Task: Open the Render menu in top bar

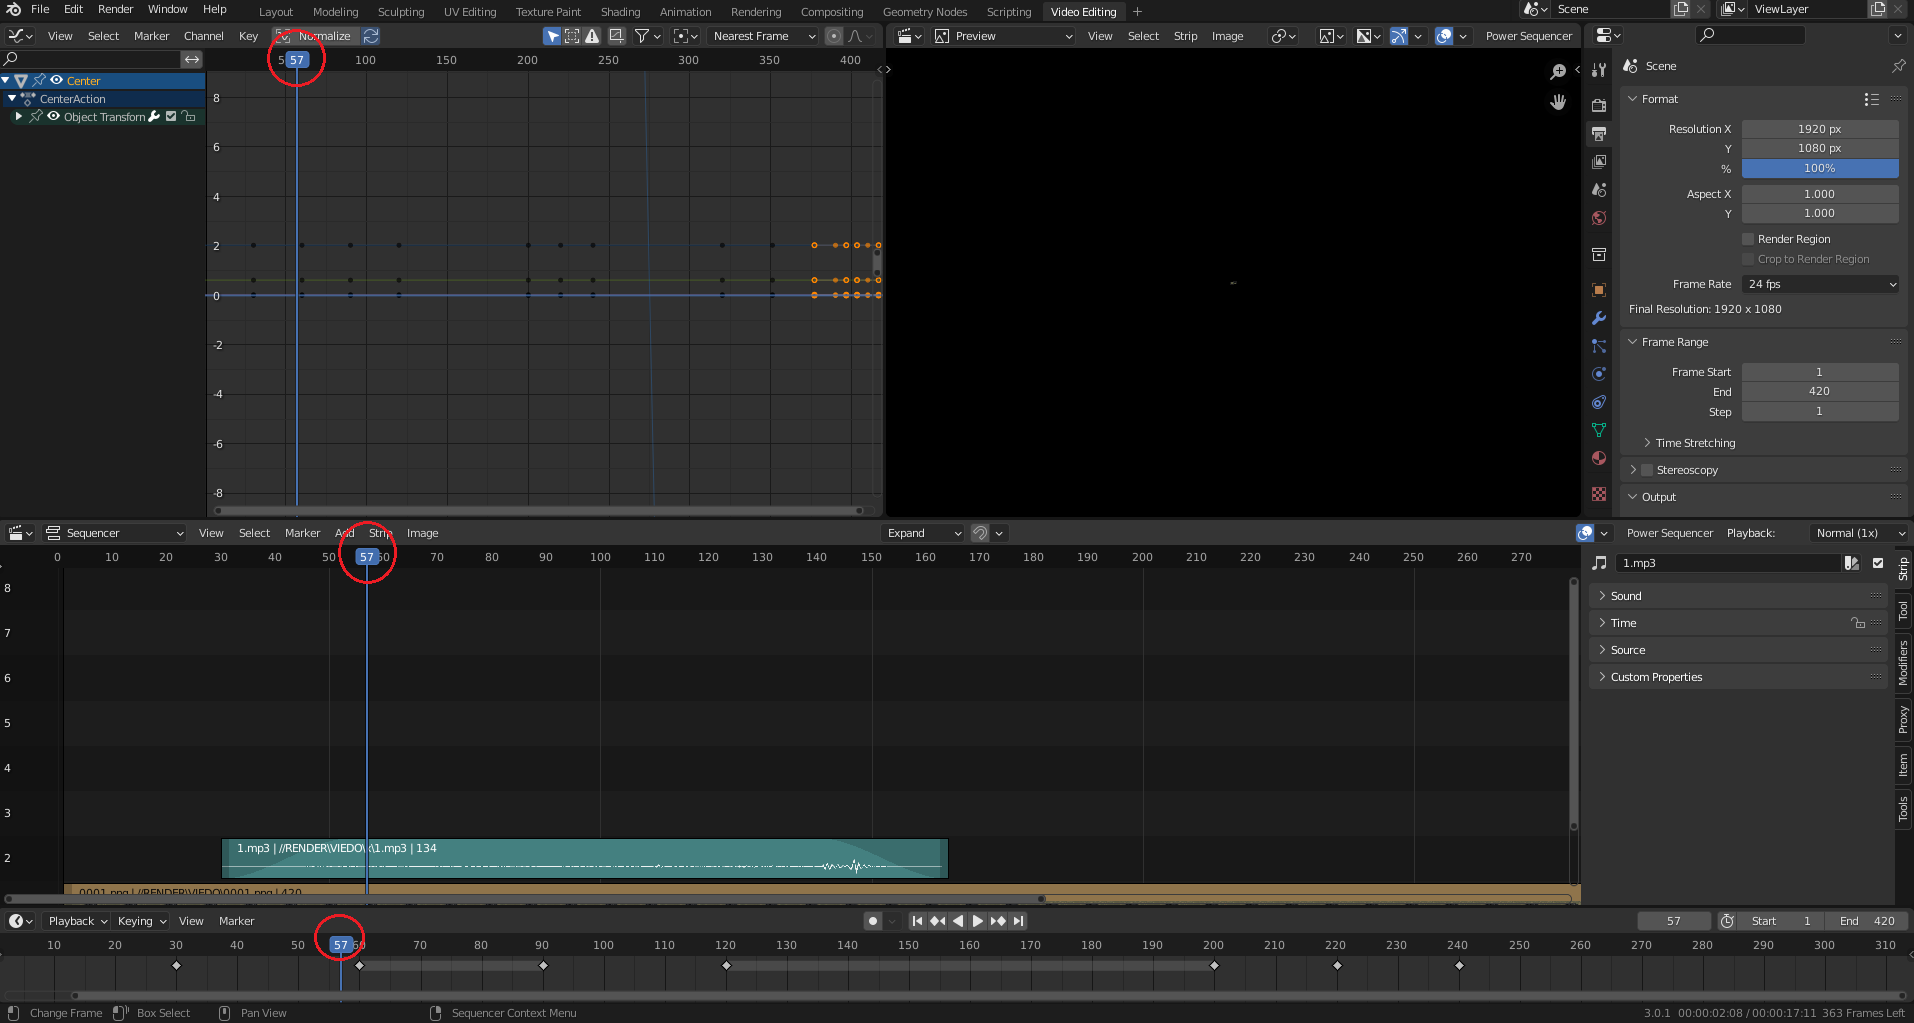Action: click(115, 9)
